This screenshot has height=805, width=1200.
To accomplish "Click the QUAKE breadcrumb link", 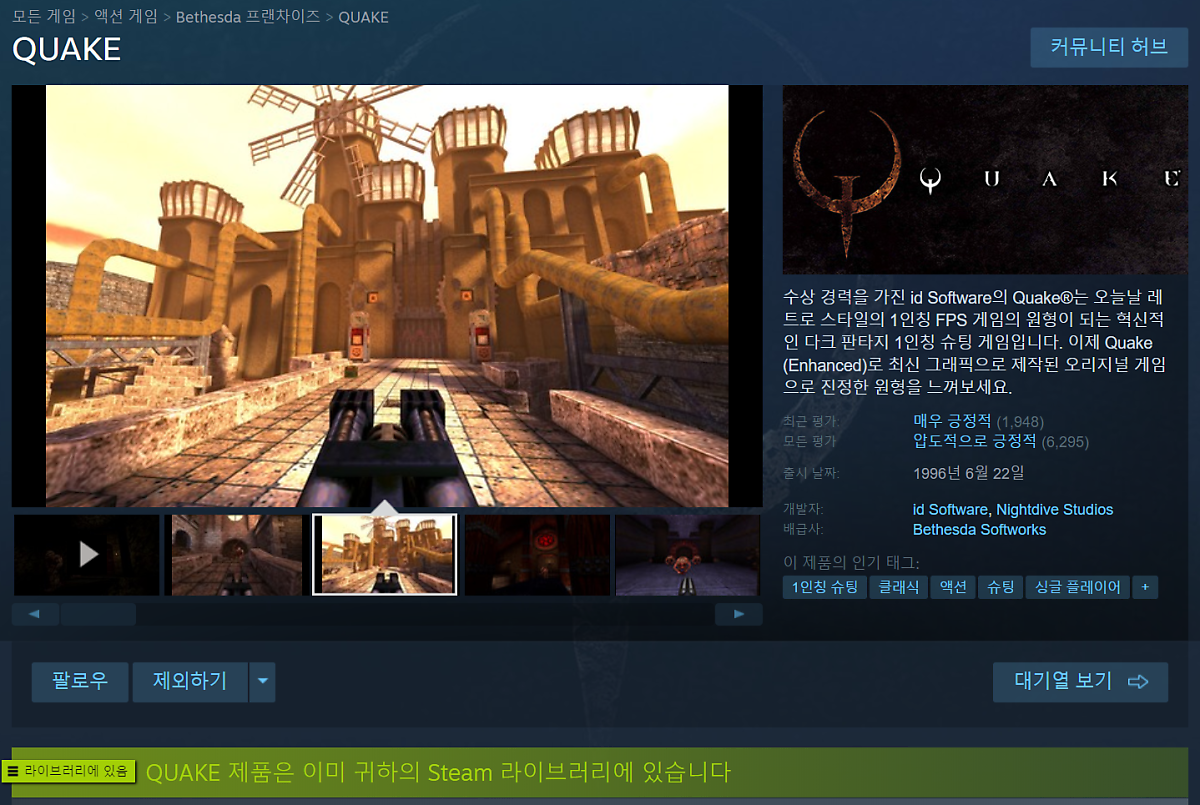I will click(x=364, y=16).
